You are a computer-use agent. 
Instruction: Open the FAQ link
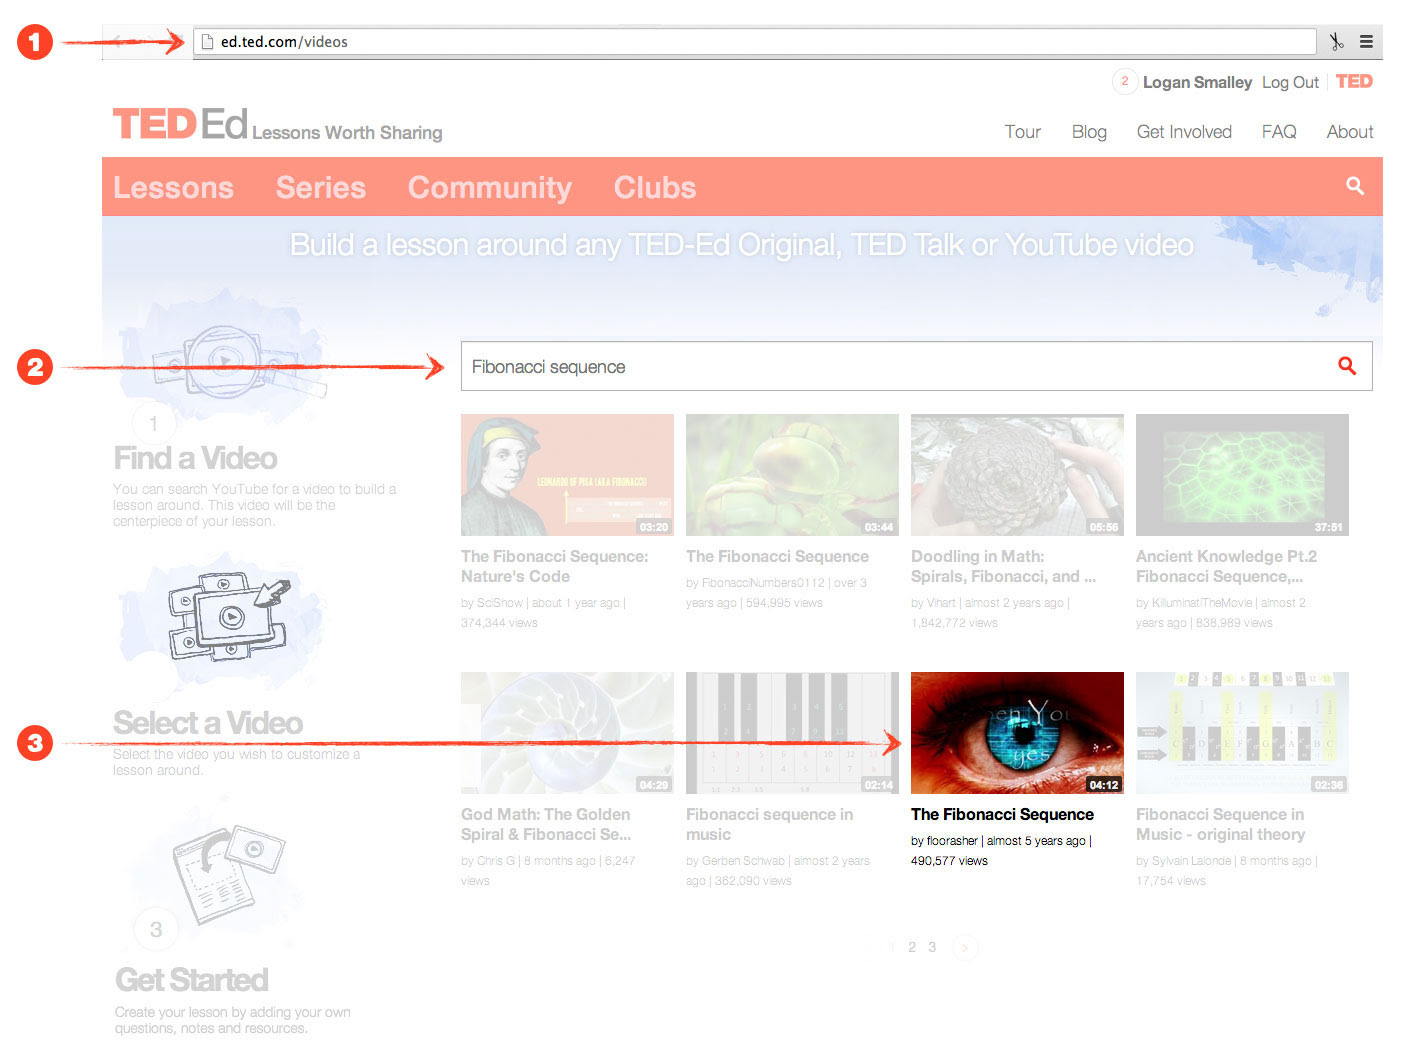[1279, 132]
